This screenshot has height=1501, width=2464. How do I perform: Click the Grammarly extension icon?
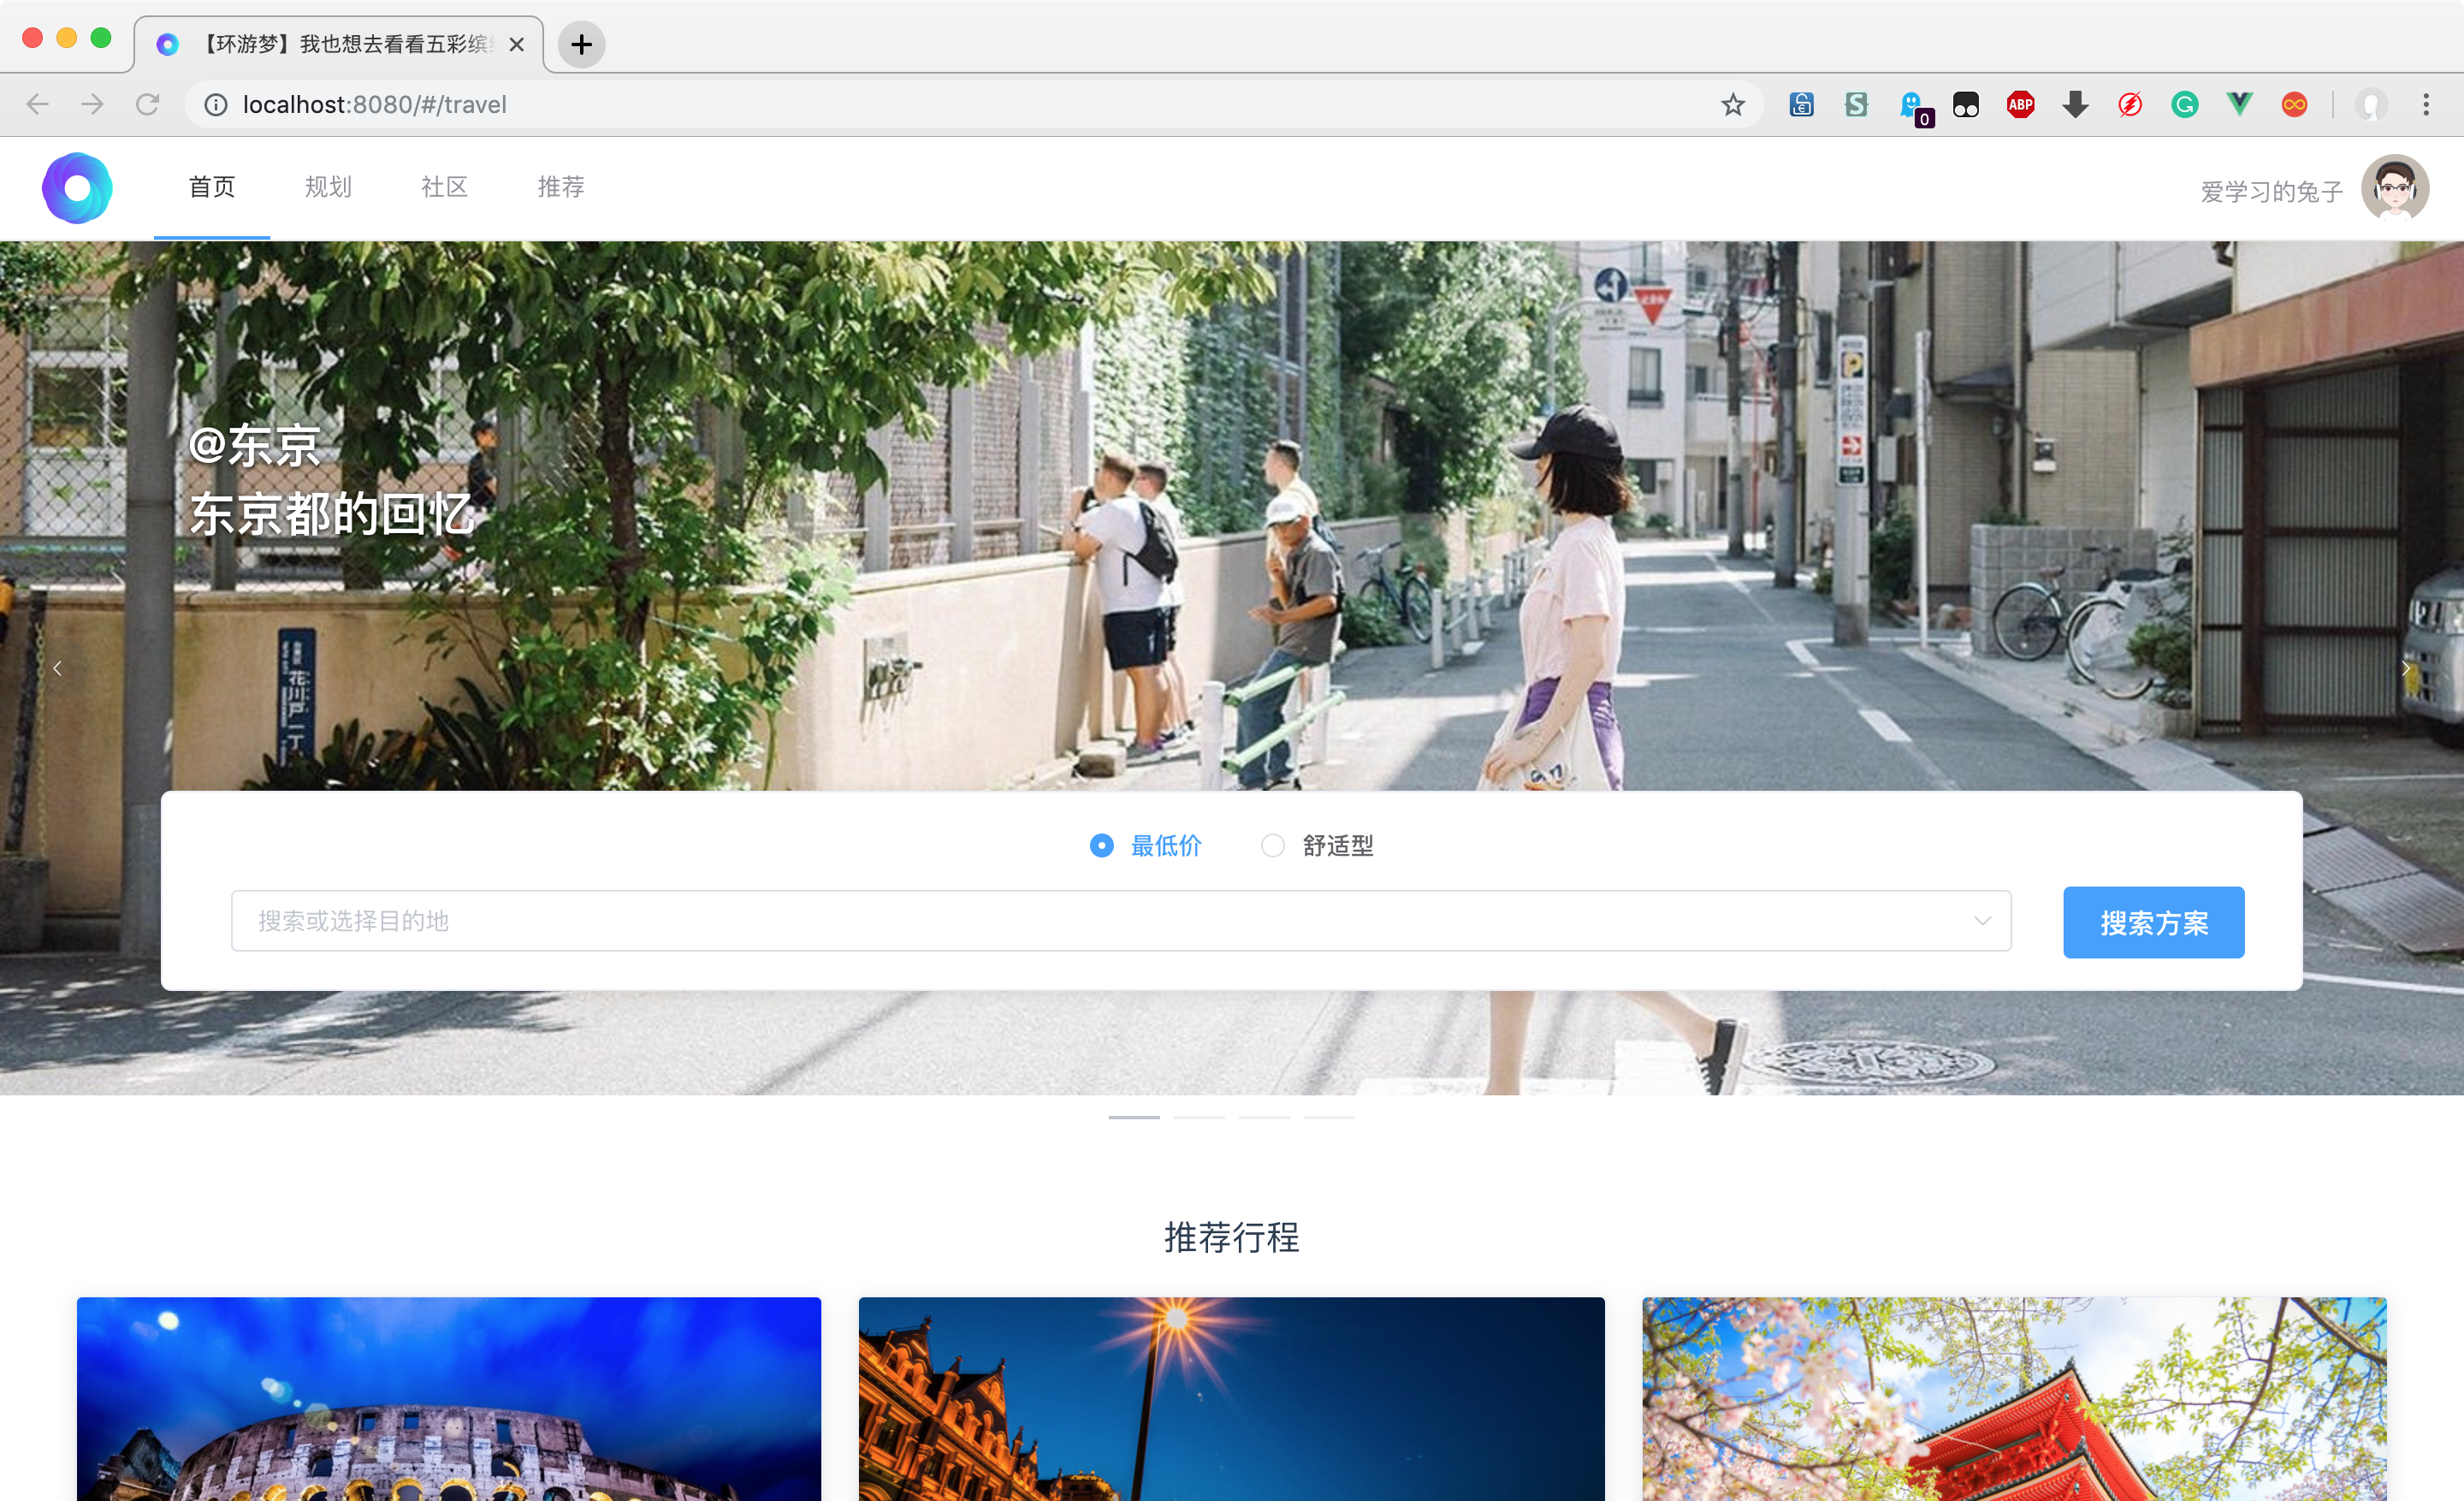[x=2184, y=105]
